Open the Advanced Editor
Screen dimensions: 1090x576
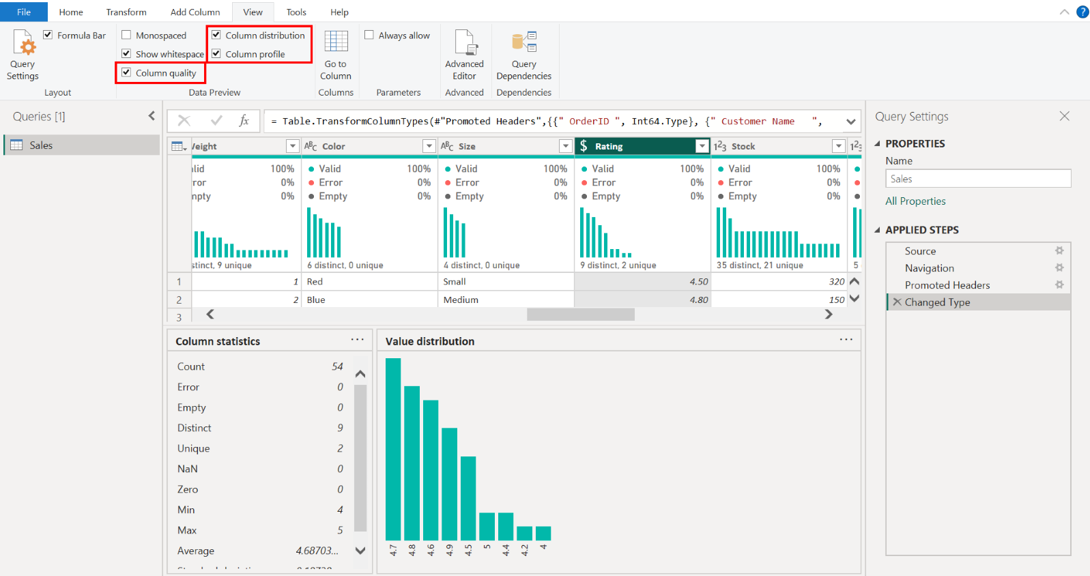pyautogui.click(x=464, y=55)
